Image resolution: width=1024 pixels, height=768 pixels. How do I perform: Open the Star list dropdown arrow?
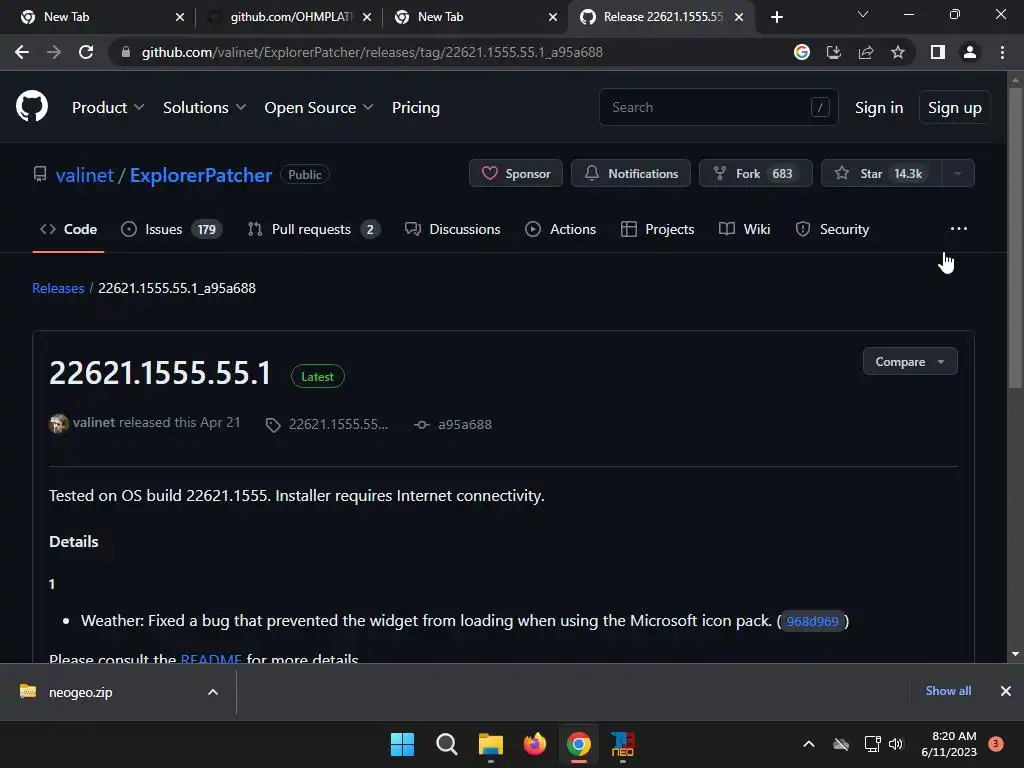click(957, 174)
